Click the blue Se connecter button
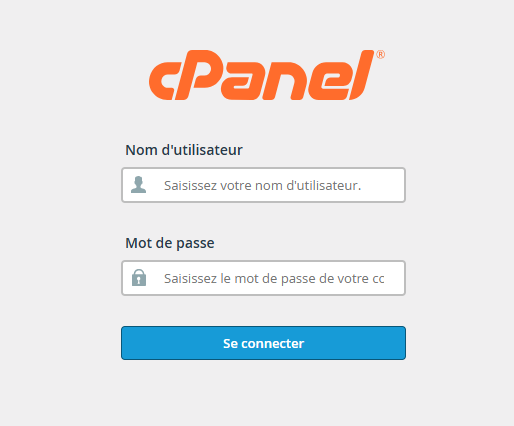 coord(263,343)
